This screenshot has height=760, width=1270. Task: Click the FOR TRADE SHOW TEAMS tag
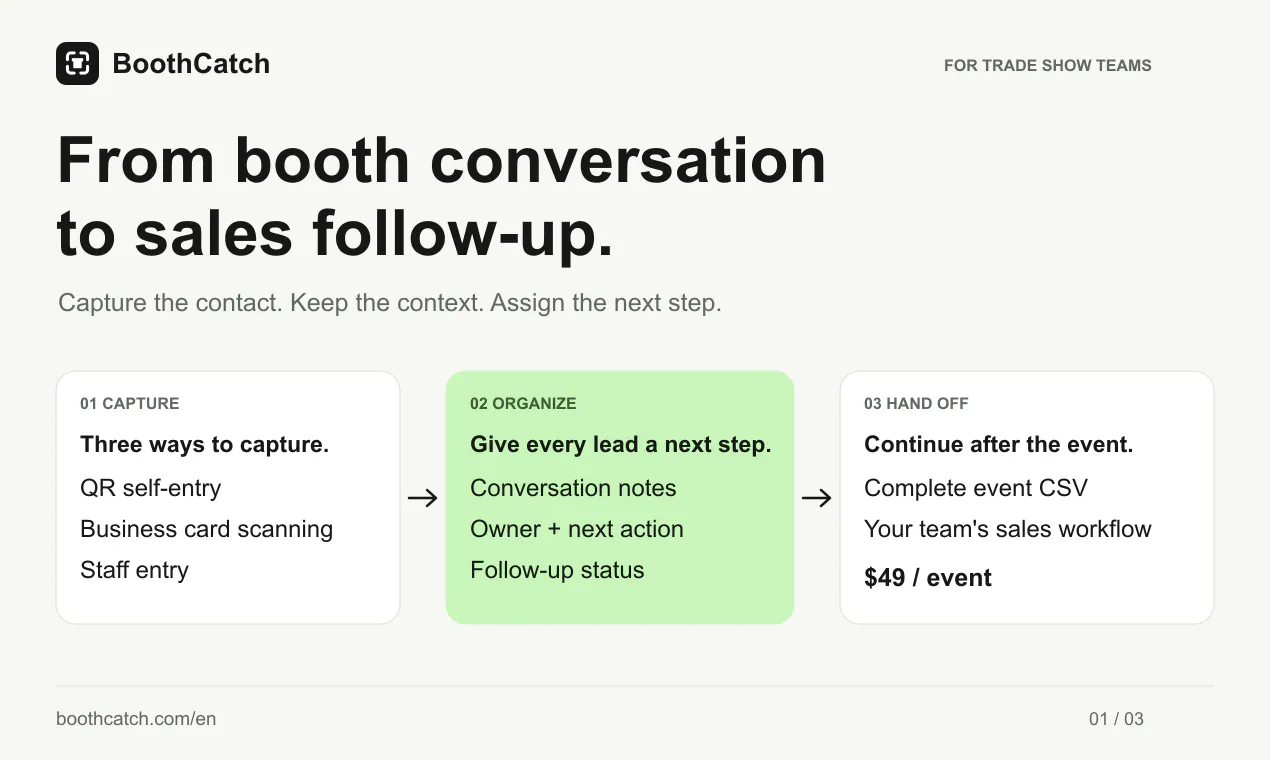(x=1048, y=66)
